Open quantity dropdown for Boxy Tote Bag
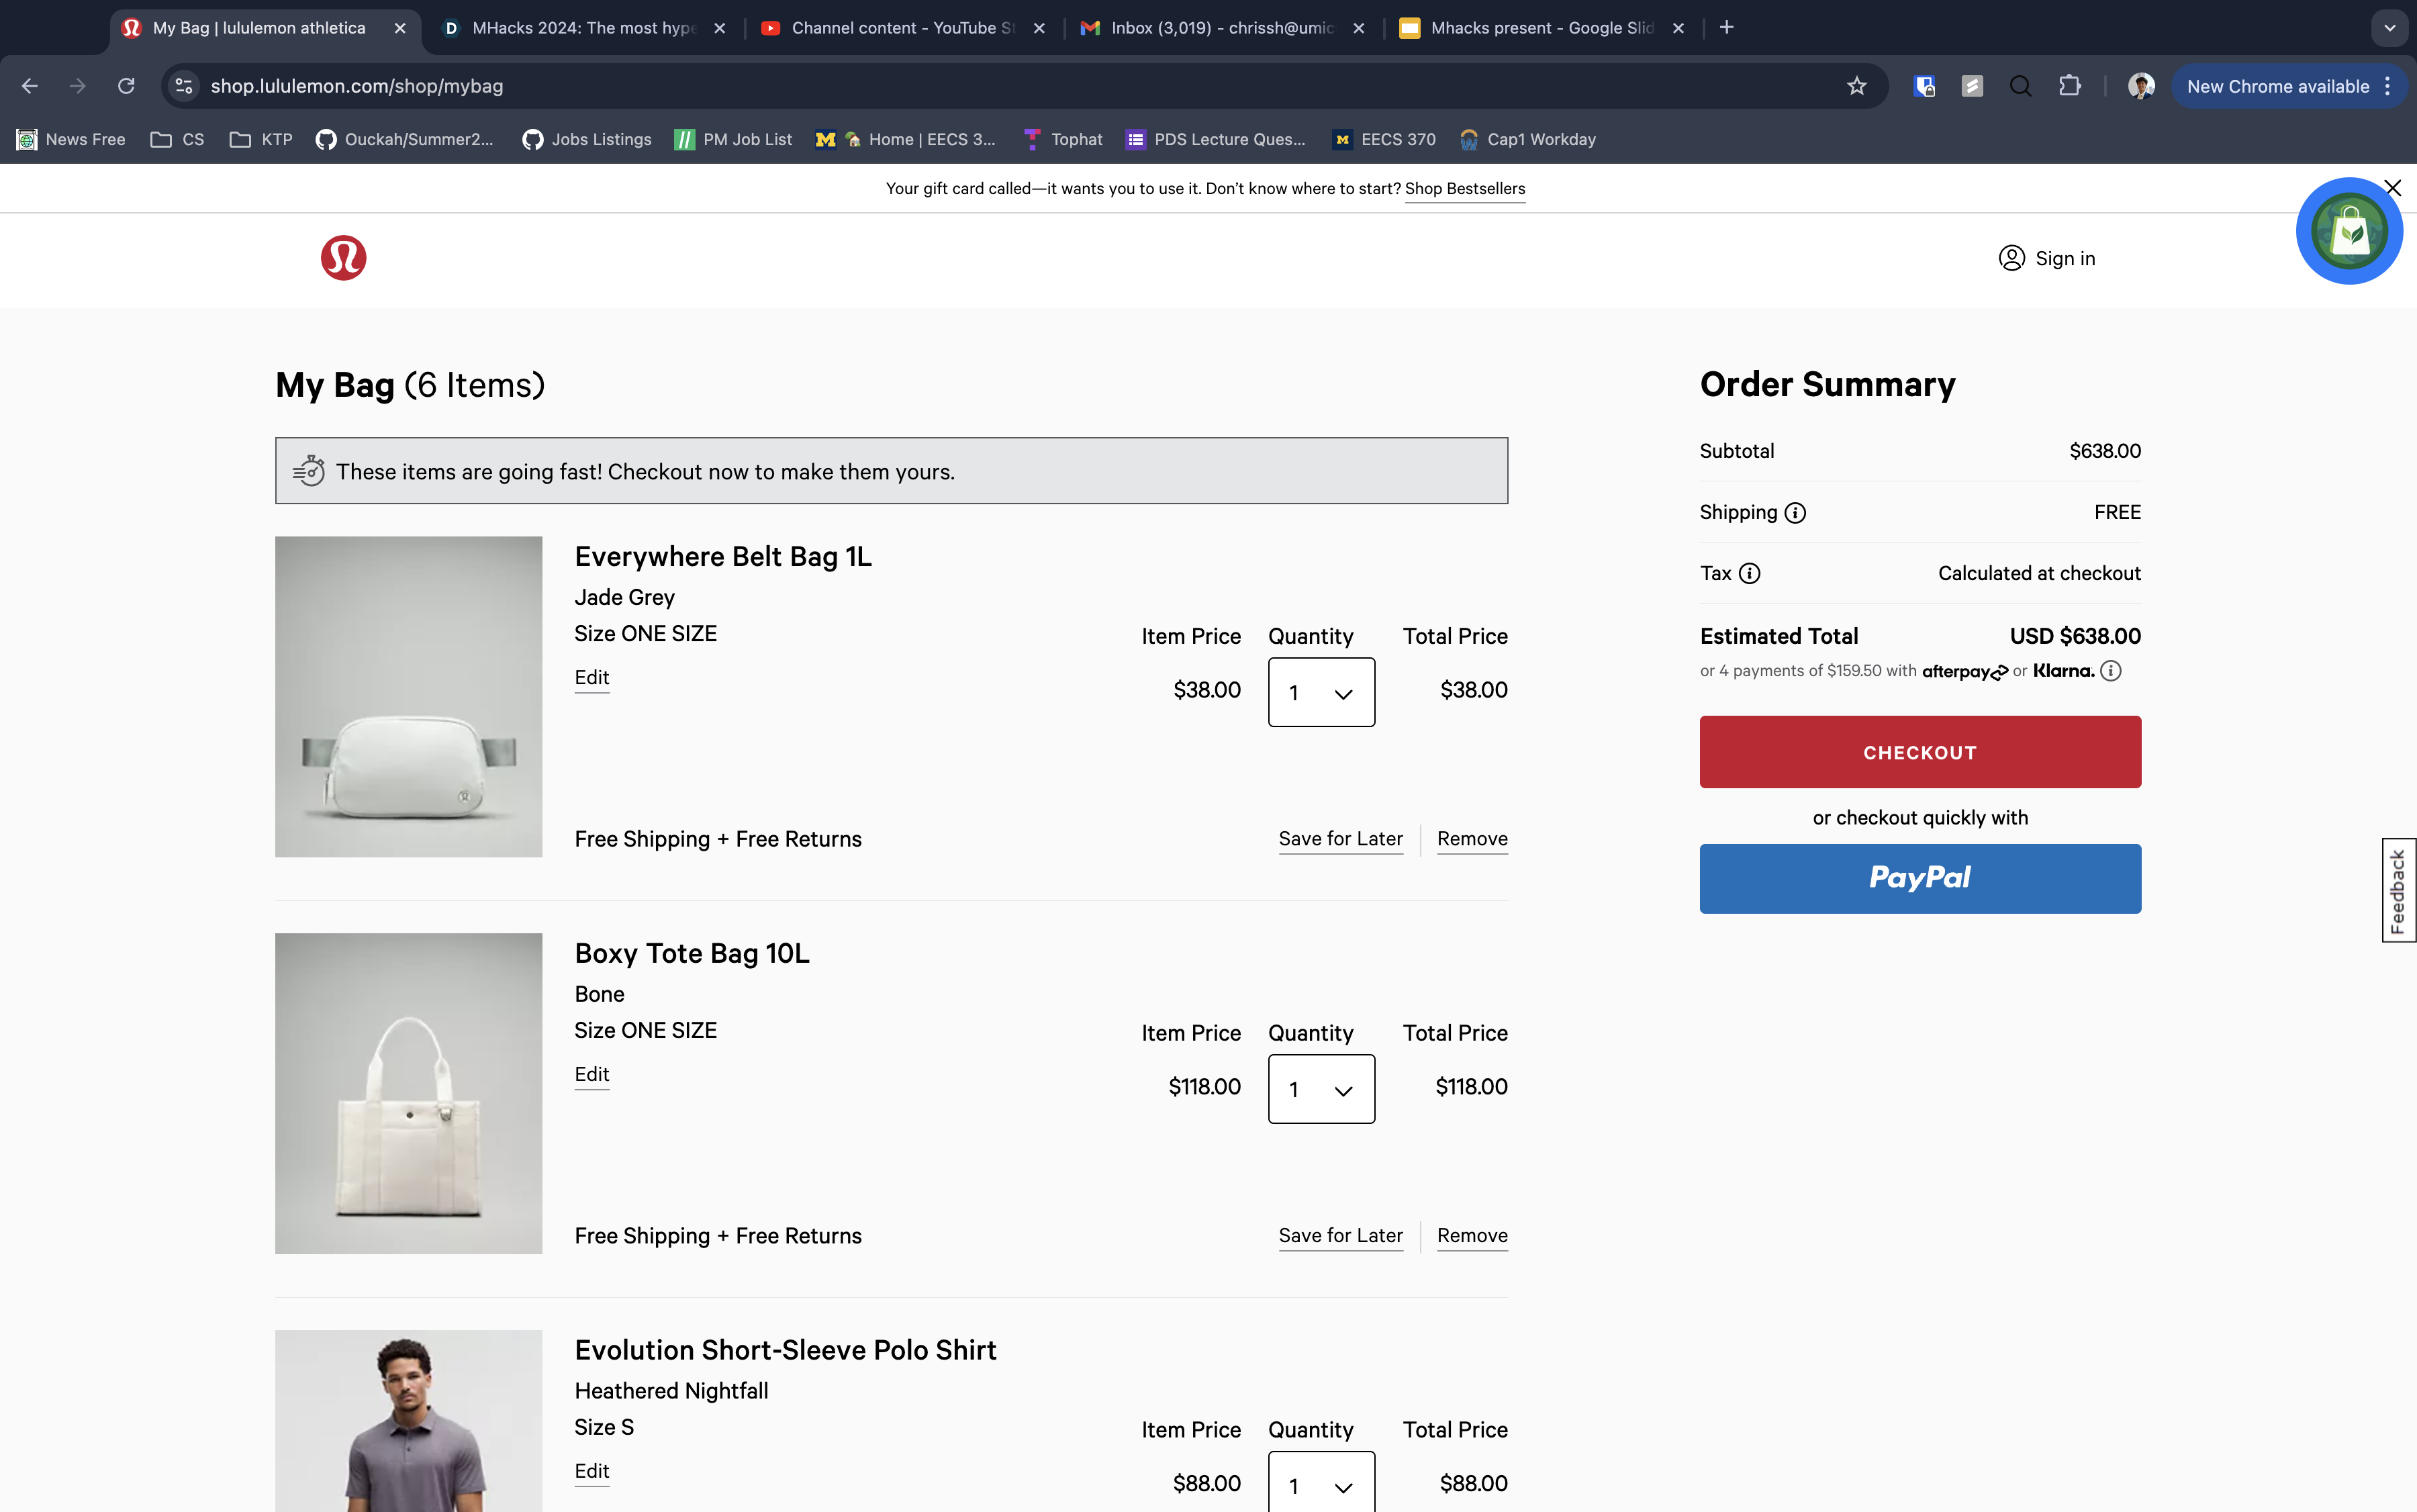Screen dimensions: 2417x1512 pos(1320,1089)
